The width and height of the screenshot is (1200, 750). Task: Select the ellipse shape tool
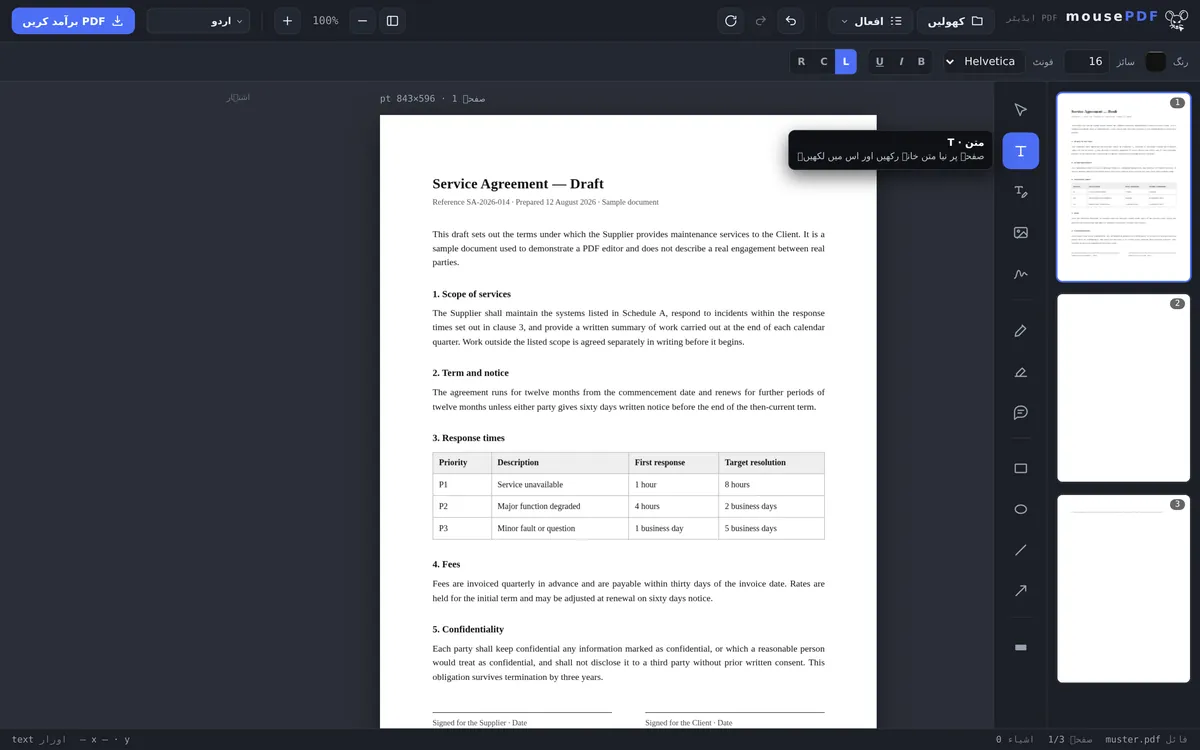1020,509
